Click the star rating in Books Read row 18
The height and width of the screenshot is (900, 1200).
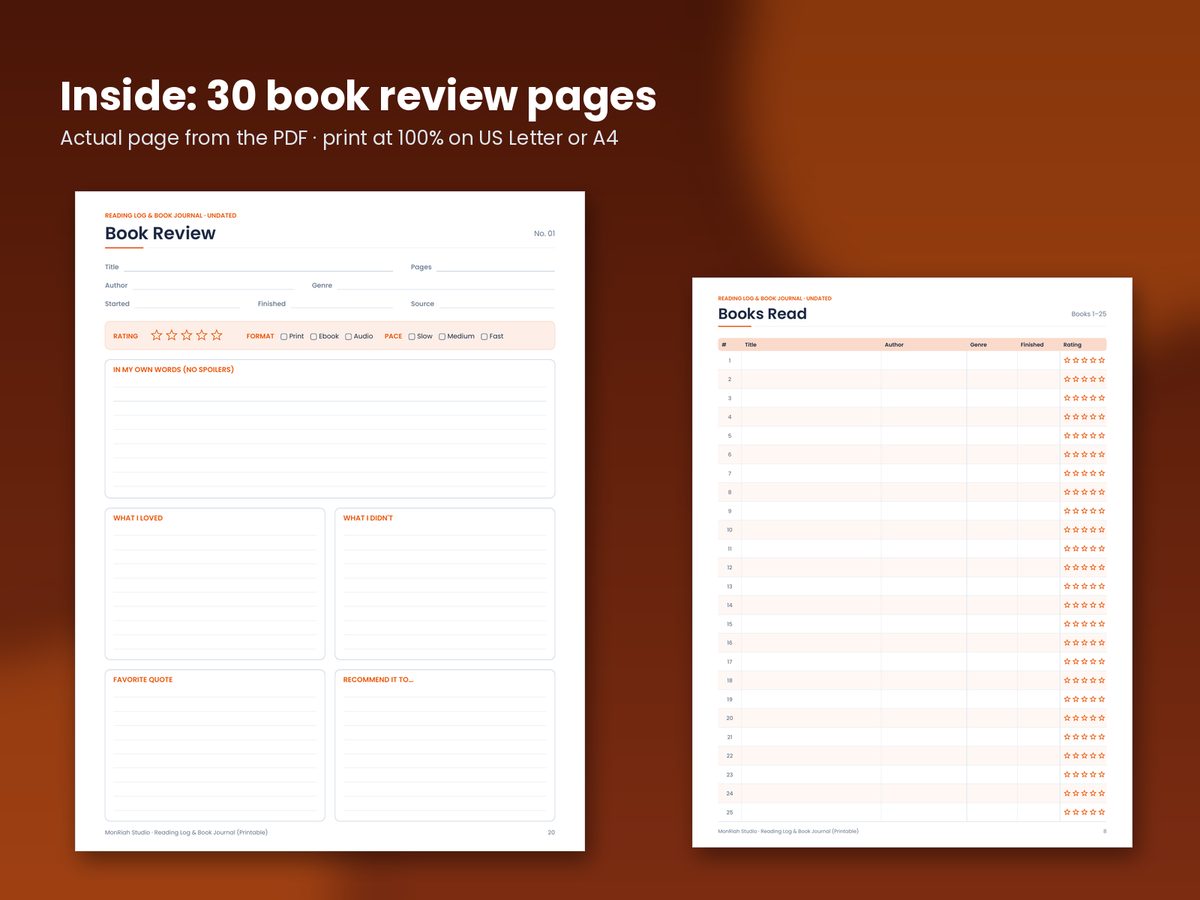[x=1084, y=680]
